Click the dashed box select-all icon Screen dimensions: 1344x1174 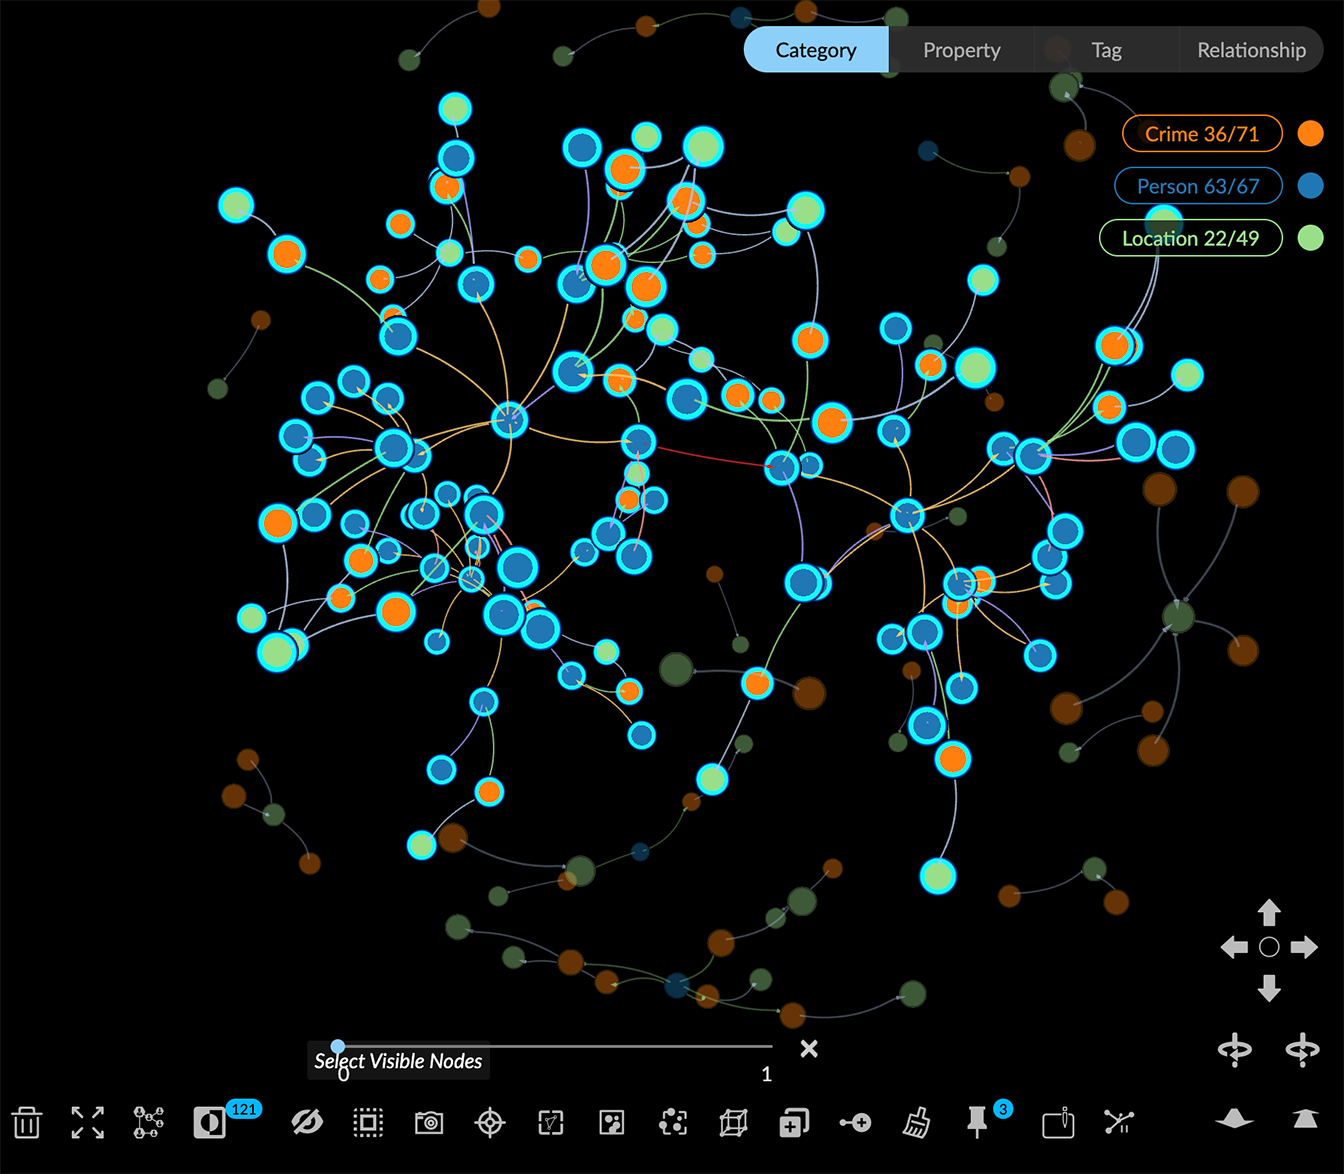[368, 1122]
